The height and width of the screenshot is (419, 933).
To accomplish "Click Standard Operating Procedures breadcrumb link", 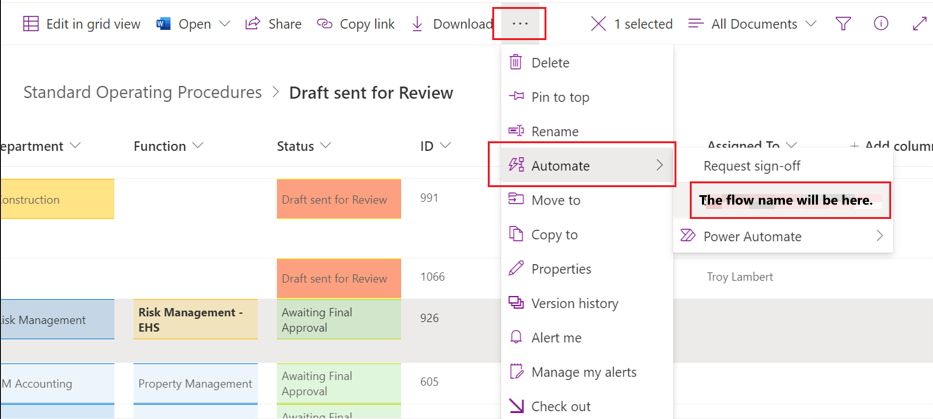I will click(x=142, y=93).
